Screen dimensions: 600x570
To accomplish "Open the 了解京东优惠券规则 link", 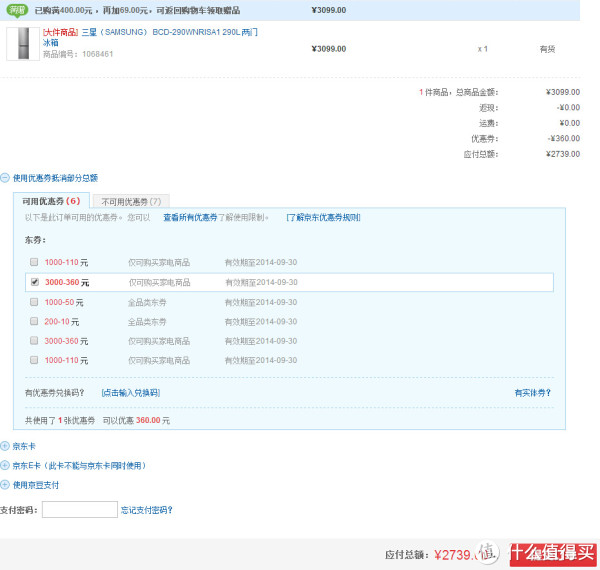I will click(x=323, y=218).
